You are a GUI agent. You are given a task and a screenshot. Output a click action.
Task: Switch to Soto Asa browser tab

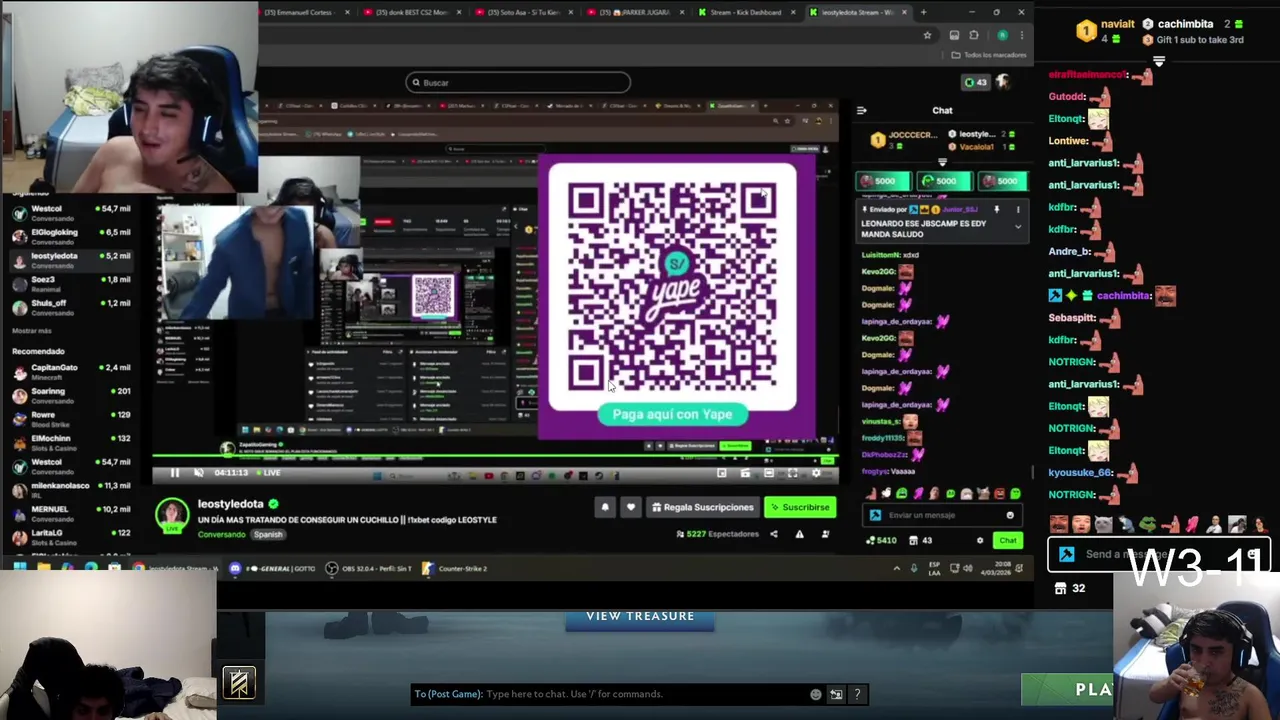click(x=523, y=12)
